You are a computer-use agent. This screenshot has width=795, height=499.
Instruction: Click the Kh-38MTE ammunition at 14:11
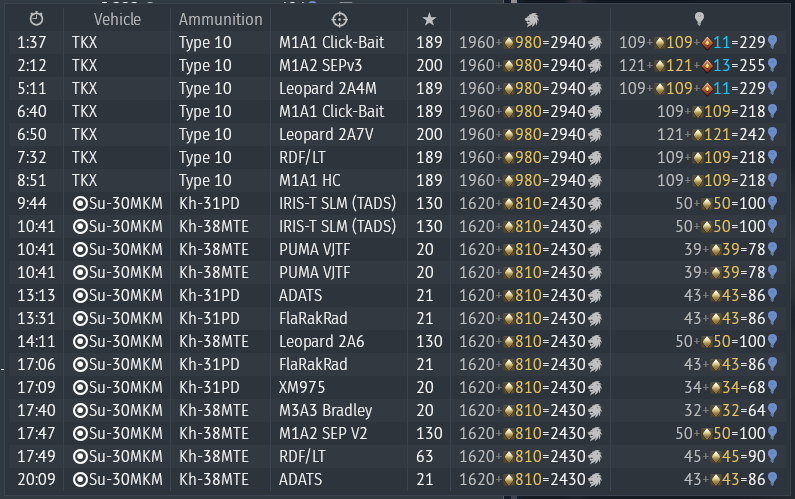214,341
